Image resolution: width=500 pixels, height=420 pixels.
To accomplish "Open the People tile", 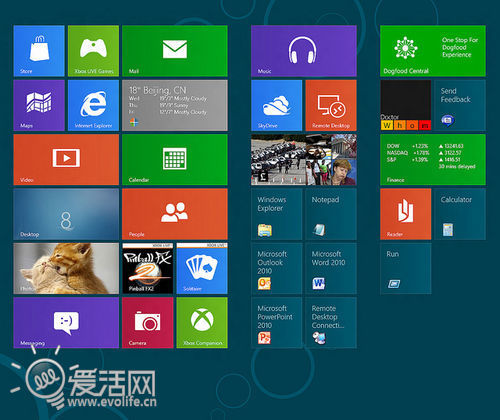I will (175, 214).
